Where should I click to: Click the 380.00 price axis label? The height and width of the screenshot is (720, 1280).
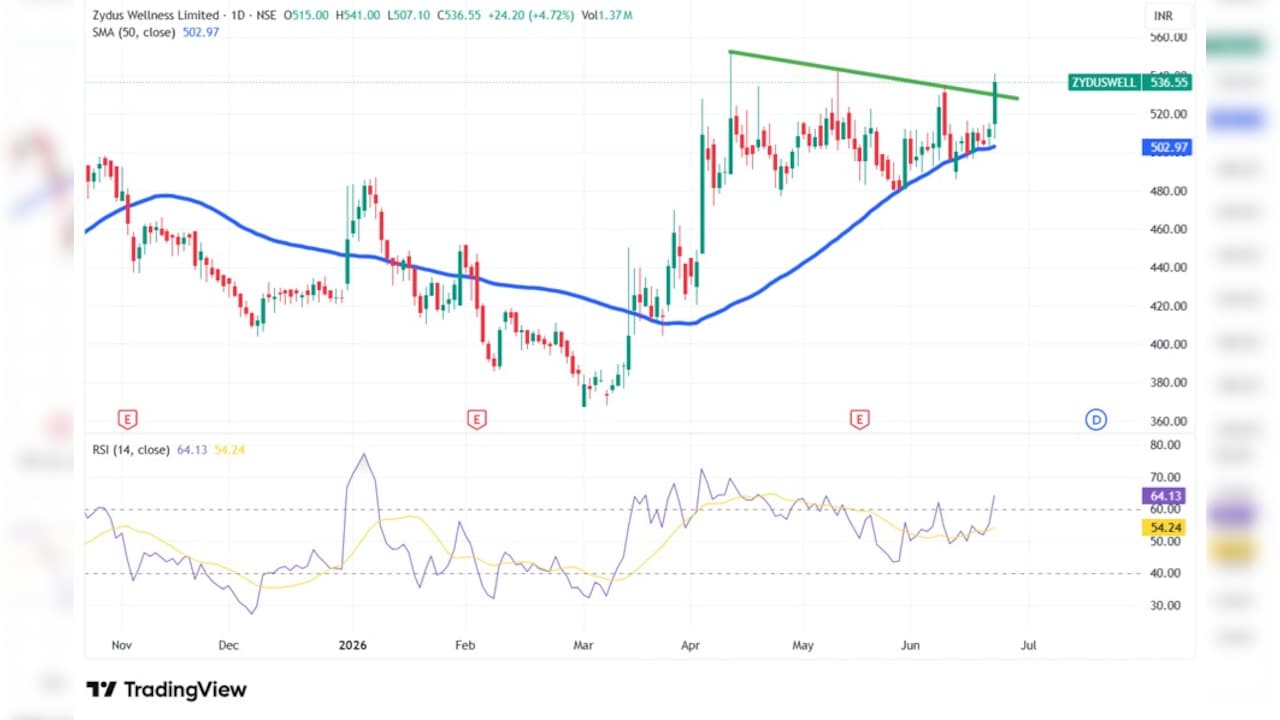[x=1168, y=383]
